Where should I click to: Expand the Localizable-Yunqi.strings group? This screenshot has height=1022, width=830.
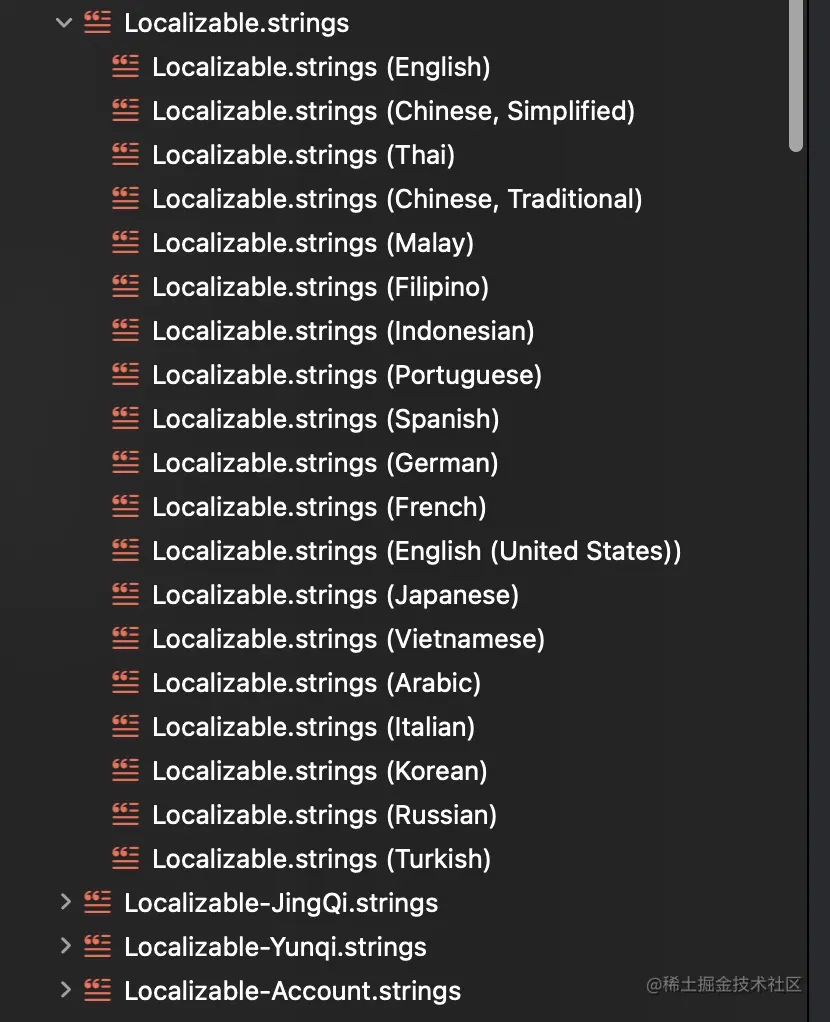point(63,946)
